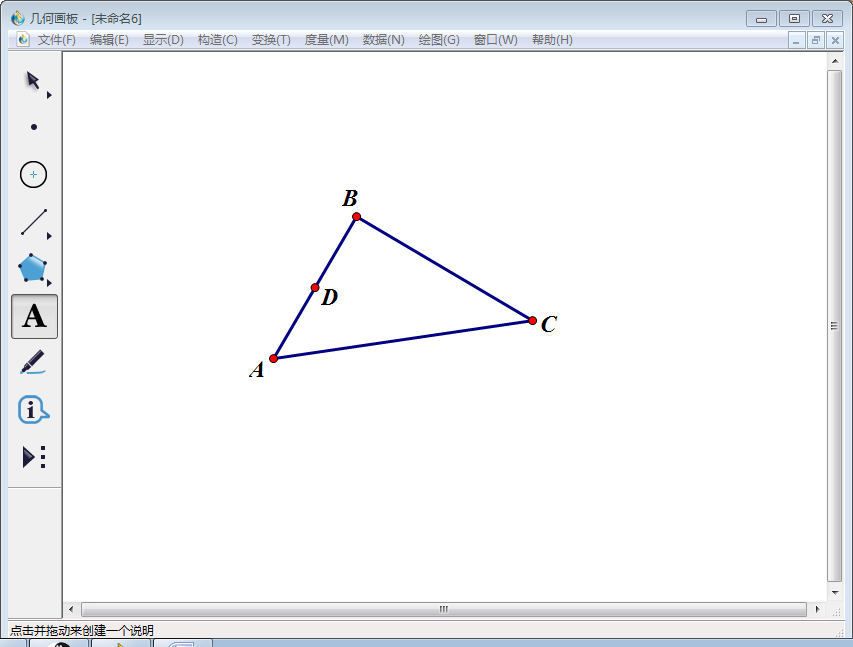Screen dimensions: 853x647
Task: Expand the Arrow tool flyout triangle
Action: pos(49,95)
